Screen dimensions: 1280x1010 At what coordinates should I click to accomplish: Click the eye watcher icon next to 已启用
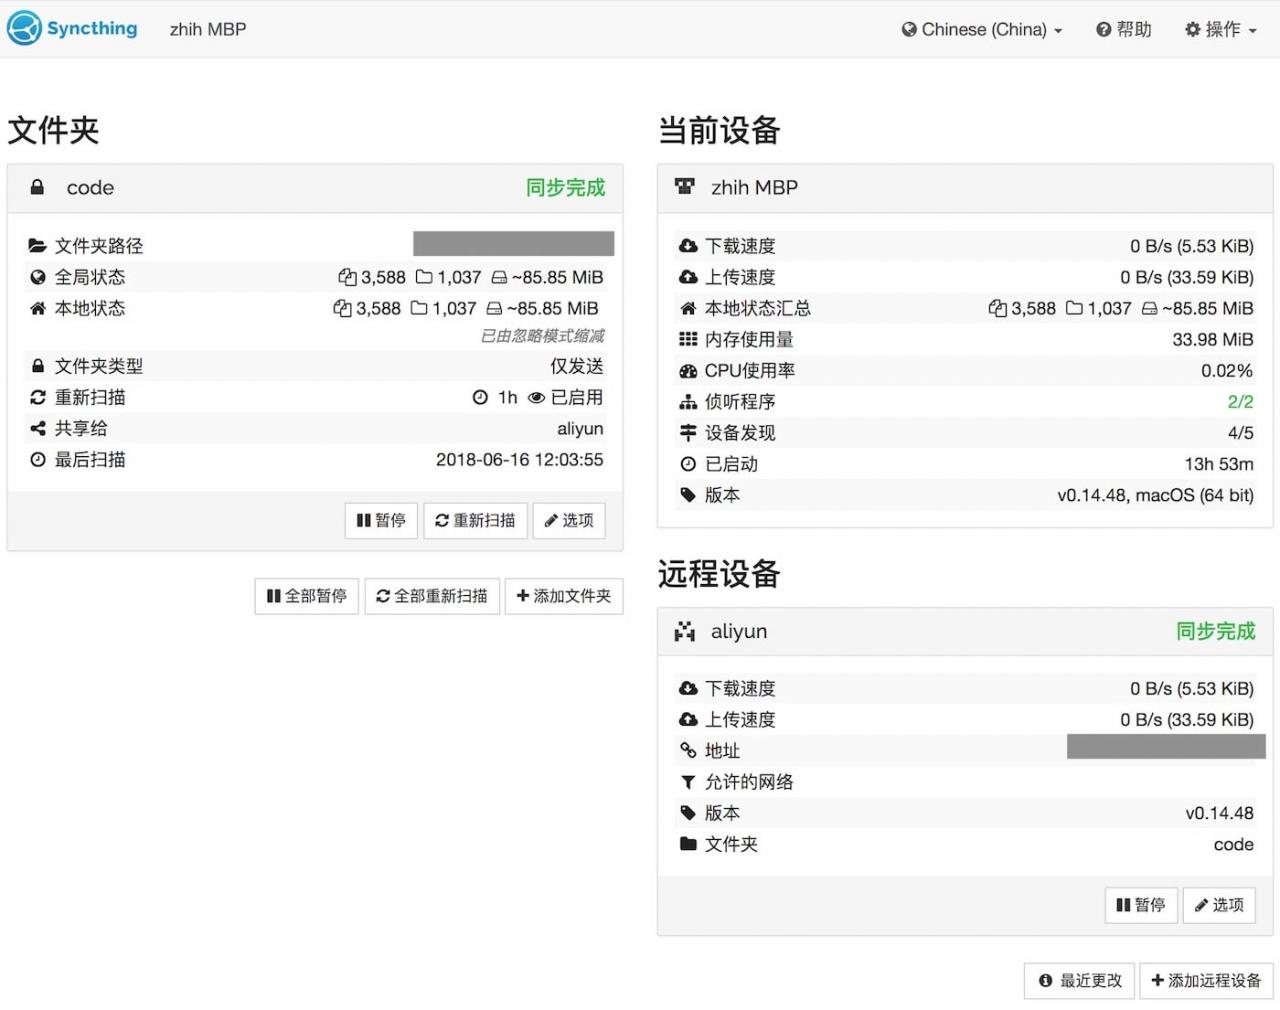click(536, 397)
